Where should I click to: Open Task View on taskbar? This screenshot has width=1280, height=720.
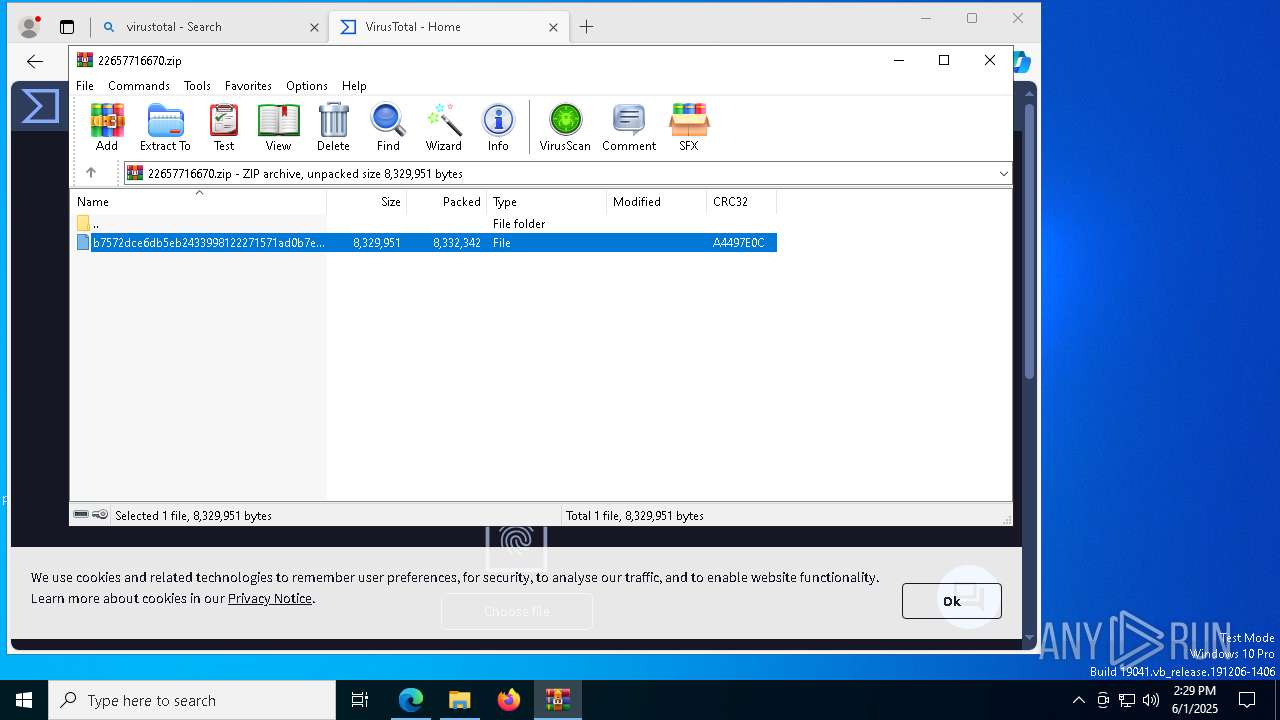click(x=360, y=700)
